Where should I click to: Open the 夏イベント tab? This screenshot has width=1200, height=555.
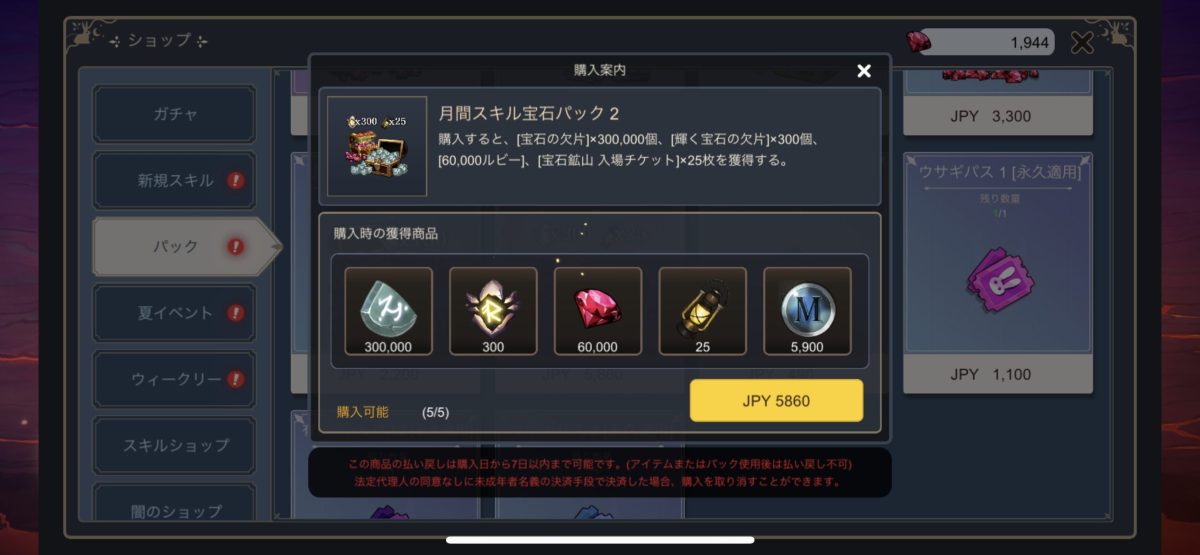coord(174,313)
